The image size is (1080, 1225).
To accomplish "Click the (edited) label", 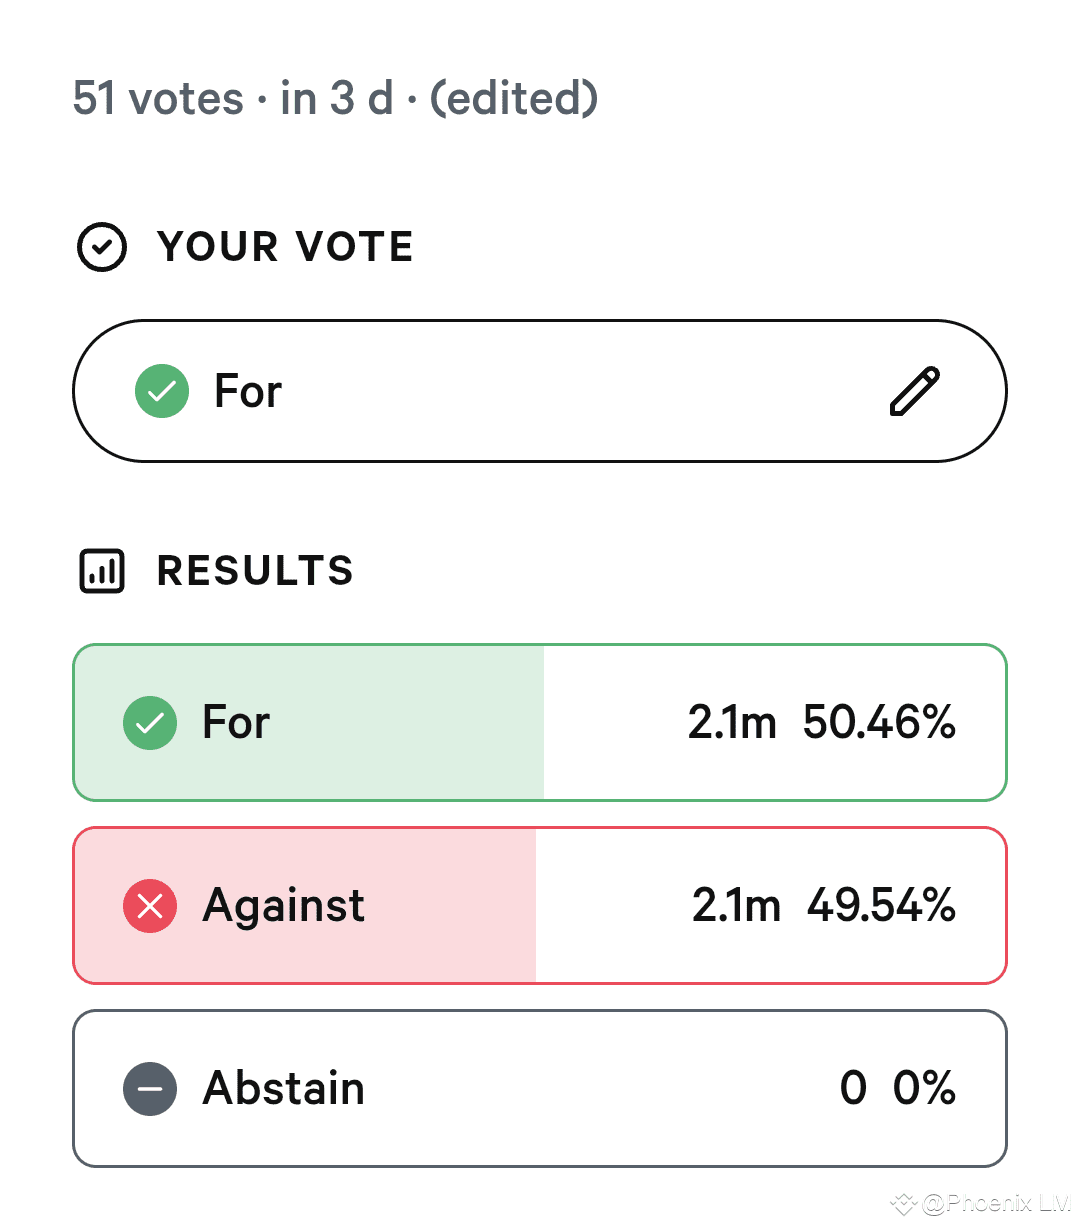I will 513,97.
